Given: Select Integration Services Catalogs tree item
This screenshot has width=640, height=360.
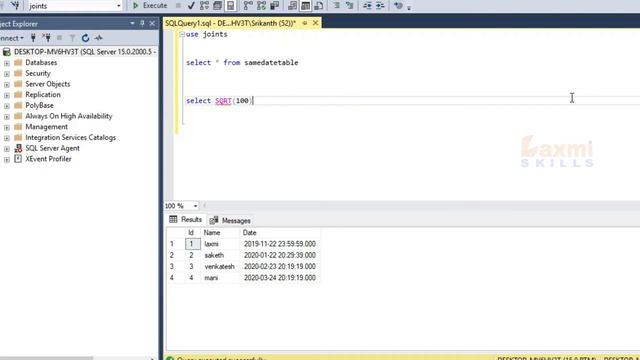Looking at the screenshot, I should tap(70, 138).
